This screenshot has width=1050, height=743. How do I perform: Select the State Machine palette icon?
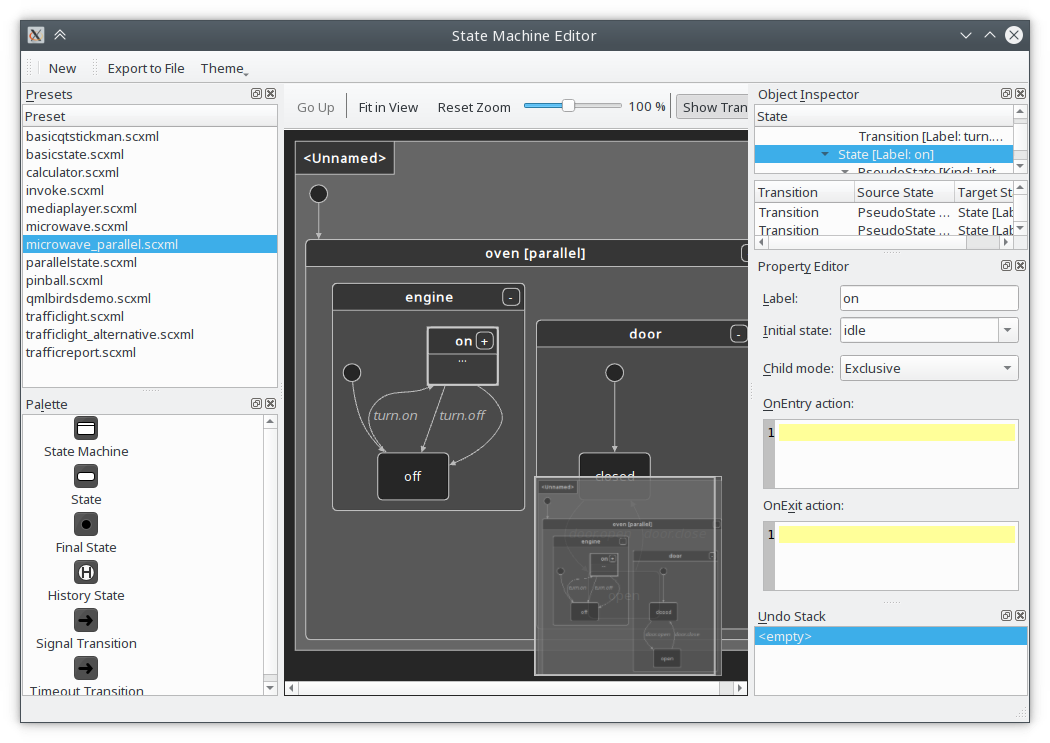pyautogui.click(x=86, y=428)
